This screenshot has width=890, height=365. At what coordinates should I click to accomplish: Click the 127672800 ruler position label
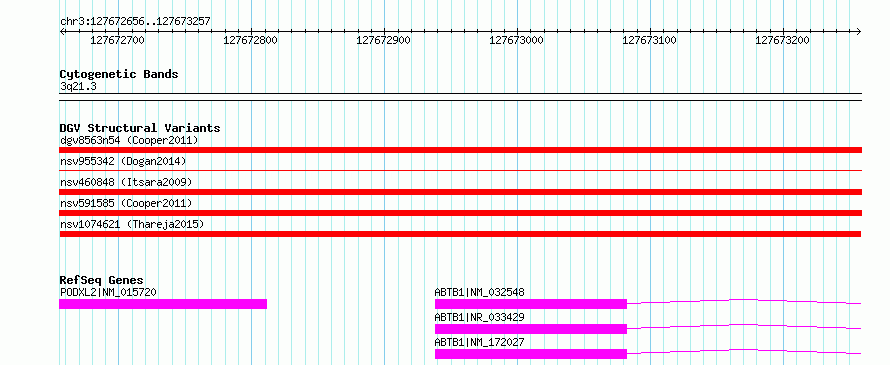(x=250, y=40)
